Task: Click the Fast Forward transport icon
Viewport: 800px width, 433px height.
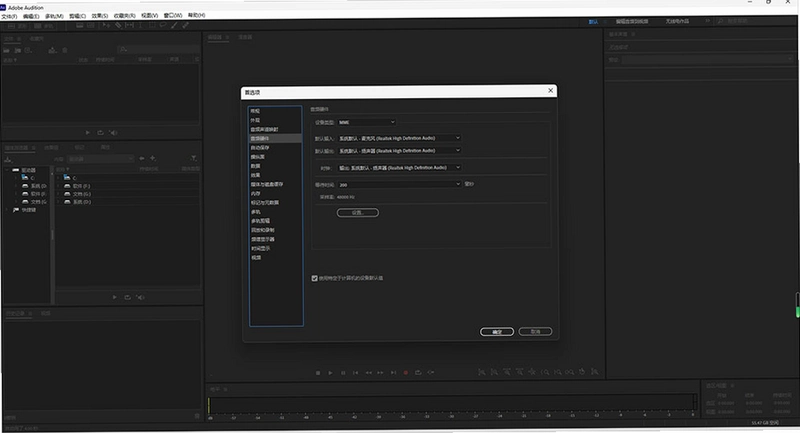Action: (x=381, y=373)
